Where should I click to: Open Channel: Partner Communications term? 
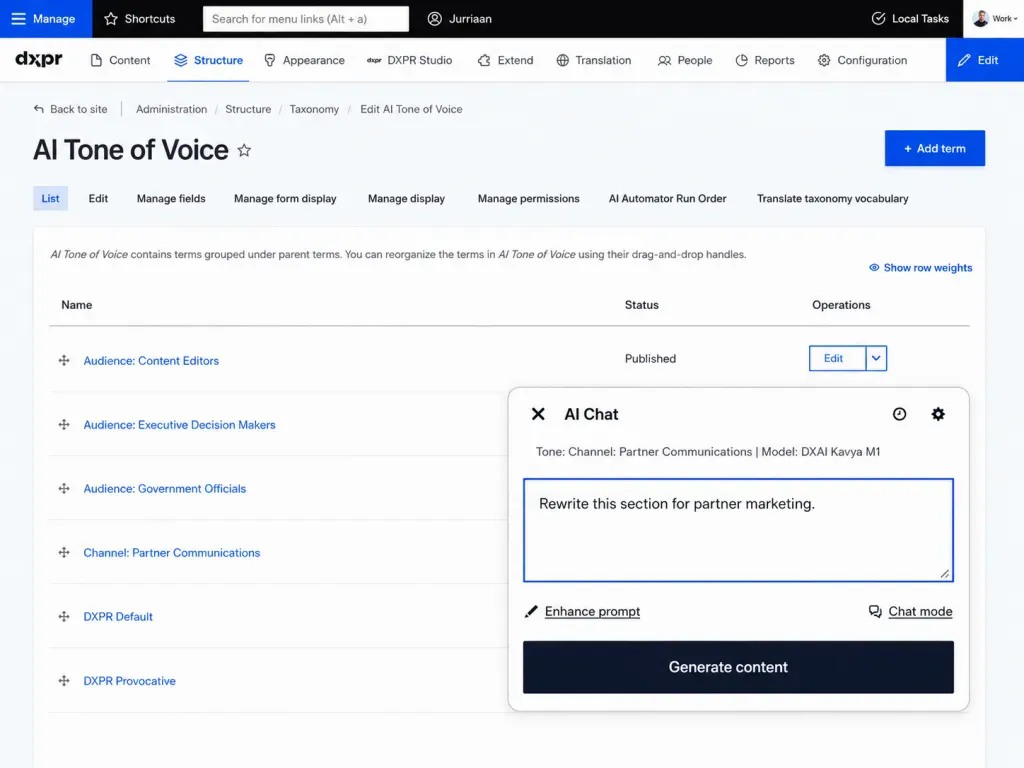tap(172, 552)
